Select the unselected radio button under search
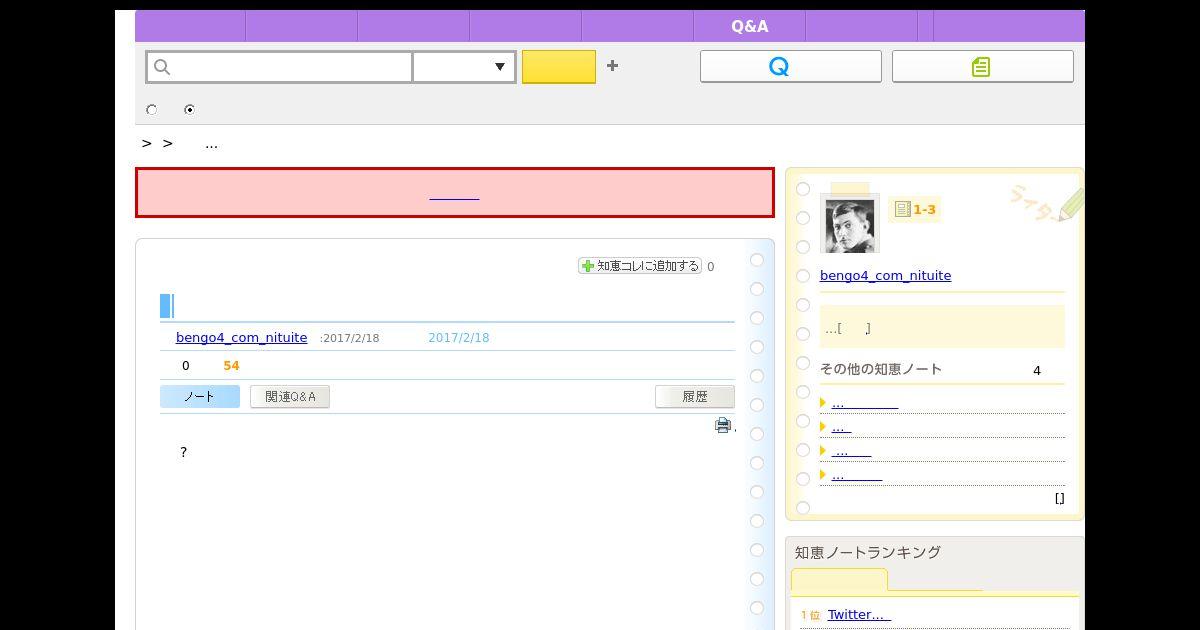Image resolution: width=1200 pixels, height=630 pixels. coord(152,110)
